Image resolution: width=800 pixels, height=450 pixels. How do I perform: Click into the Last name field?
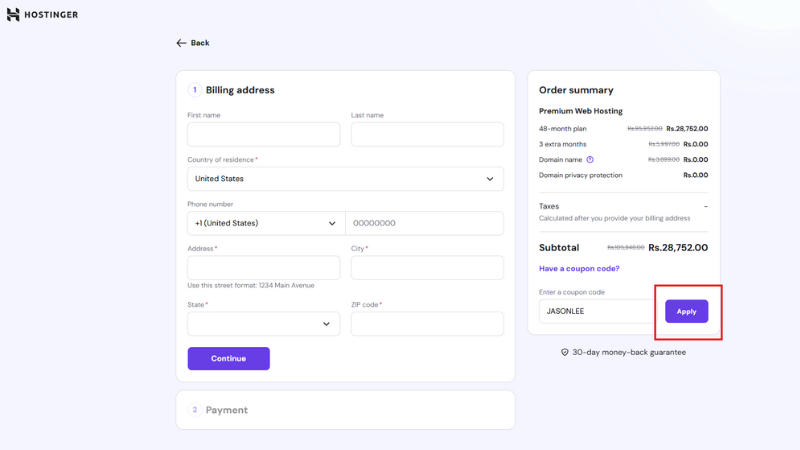point(427,134)
